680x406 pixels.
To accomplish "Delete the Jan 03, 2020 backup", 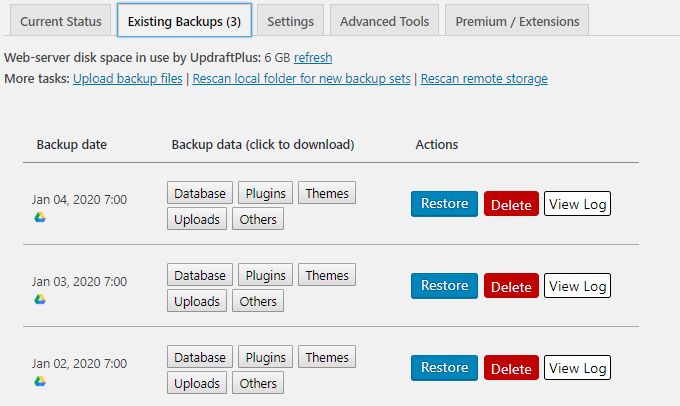I will (x=511, y=287).
